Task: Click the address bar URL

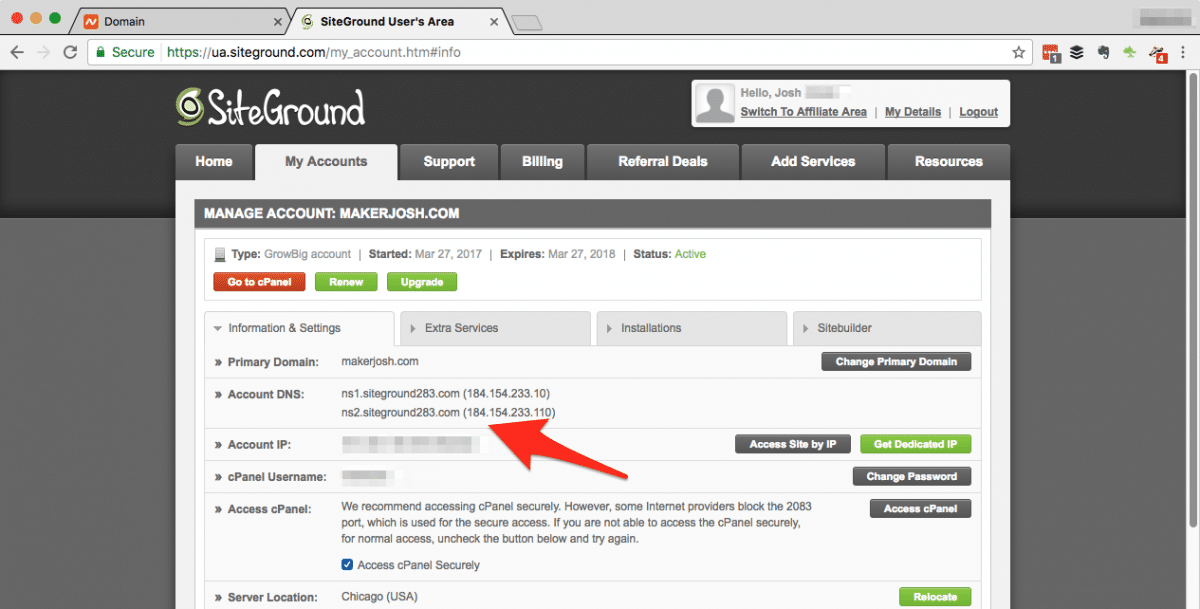Action: pos(313,52)
